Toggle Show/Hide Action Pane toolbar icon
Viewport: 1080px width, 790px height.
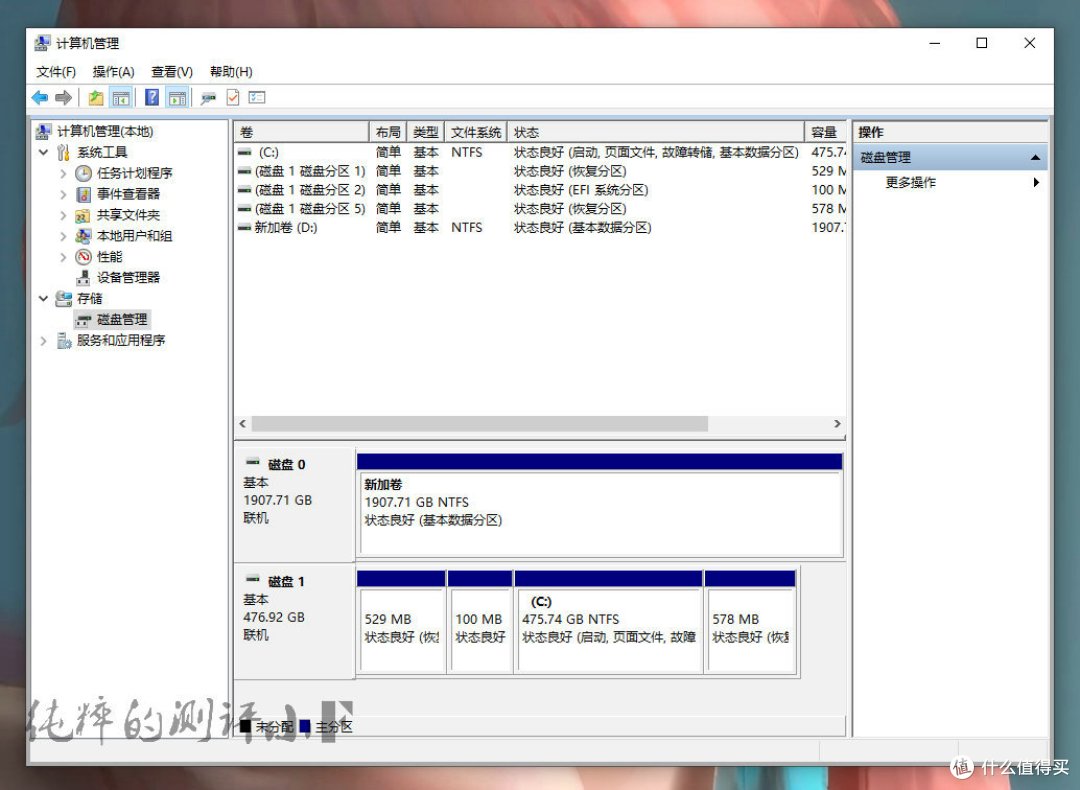pyautogui.click(x=177, y=98)
